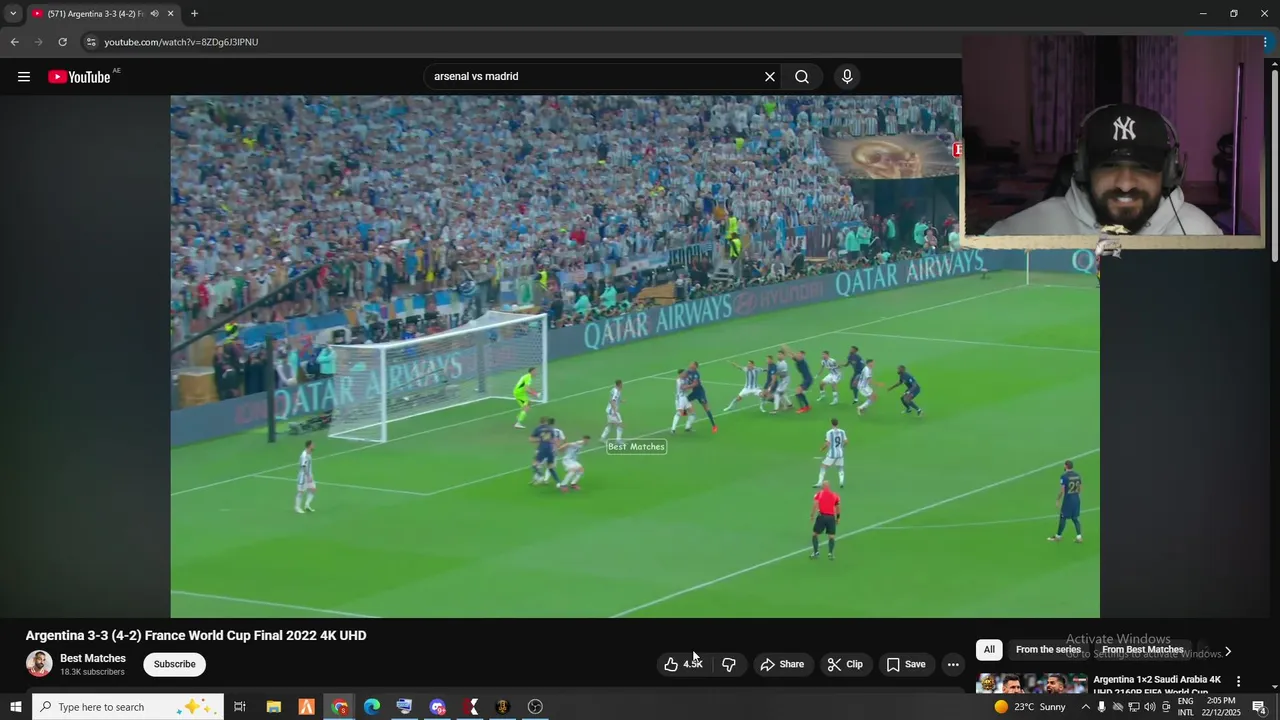Close the Argentina 3-3 YouTube tab
1280x720 pixels.
point(170,14)
